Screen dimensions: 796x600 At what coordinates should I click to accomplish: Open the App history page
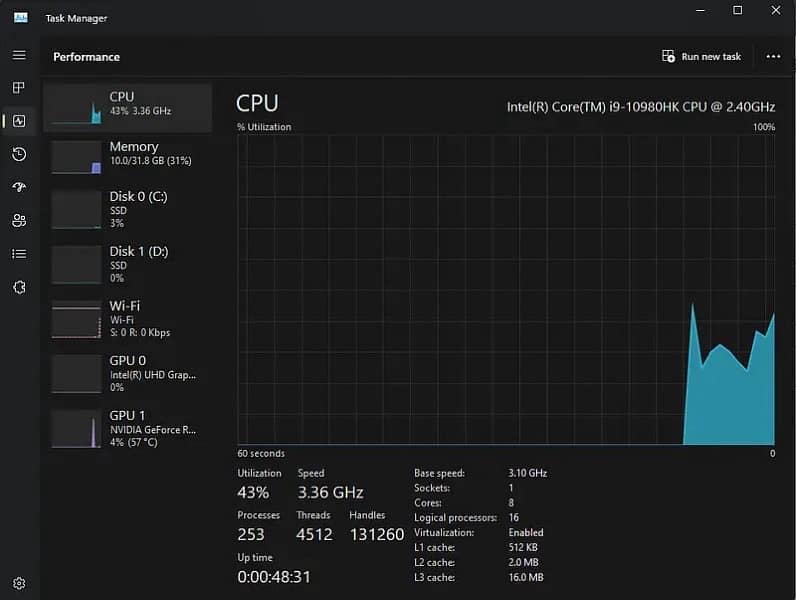tap(19, 154)
